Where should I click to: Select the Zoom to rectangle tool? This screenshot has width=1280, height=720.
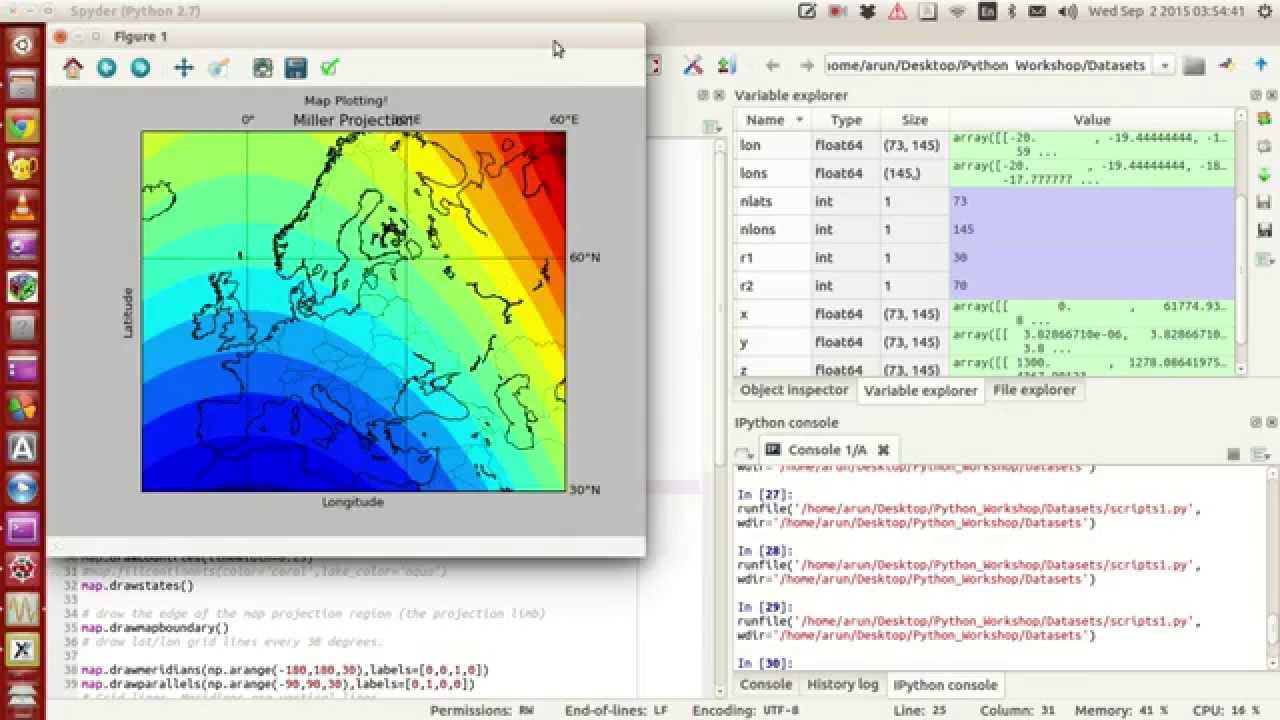pyautogui.click(x=218, y=68)
